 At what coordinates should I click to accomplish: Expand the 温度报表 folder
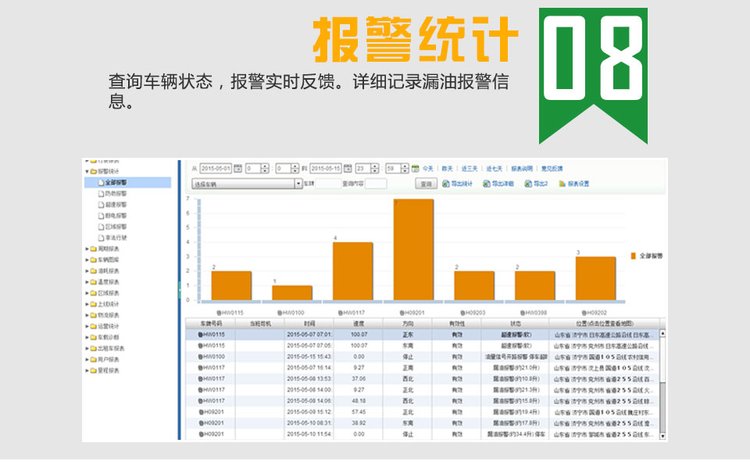tap(86, 282)
